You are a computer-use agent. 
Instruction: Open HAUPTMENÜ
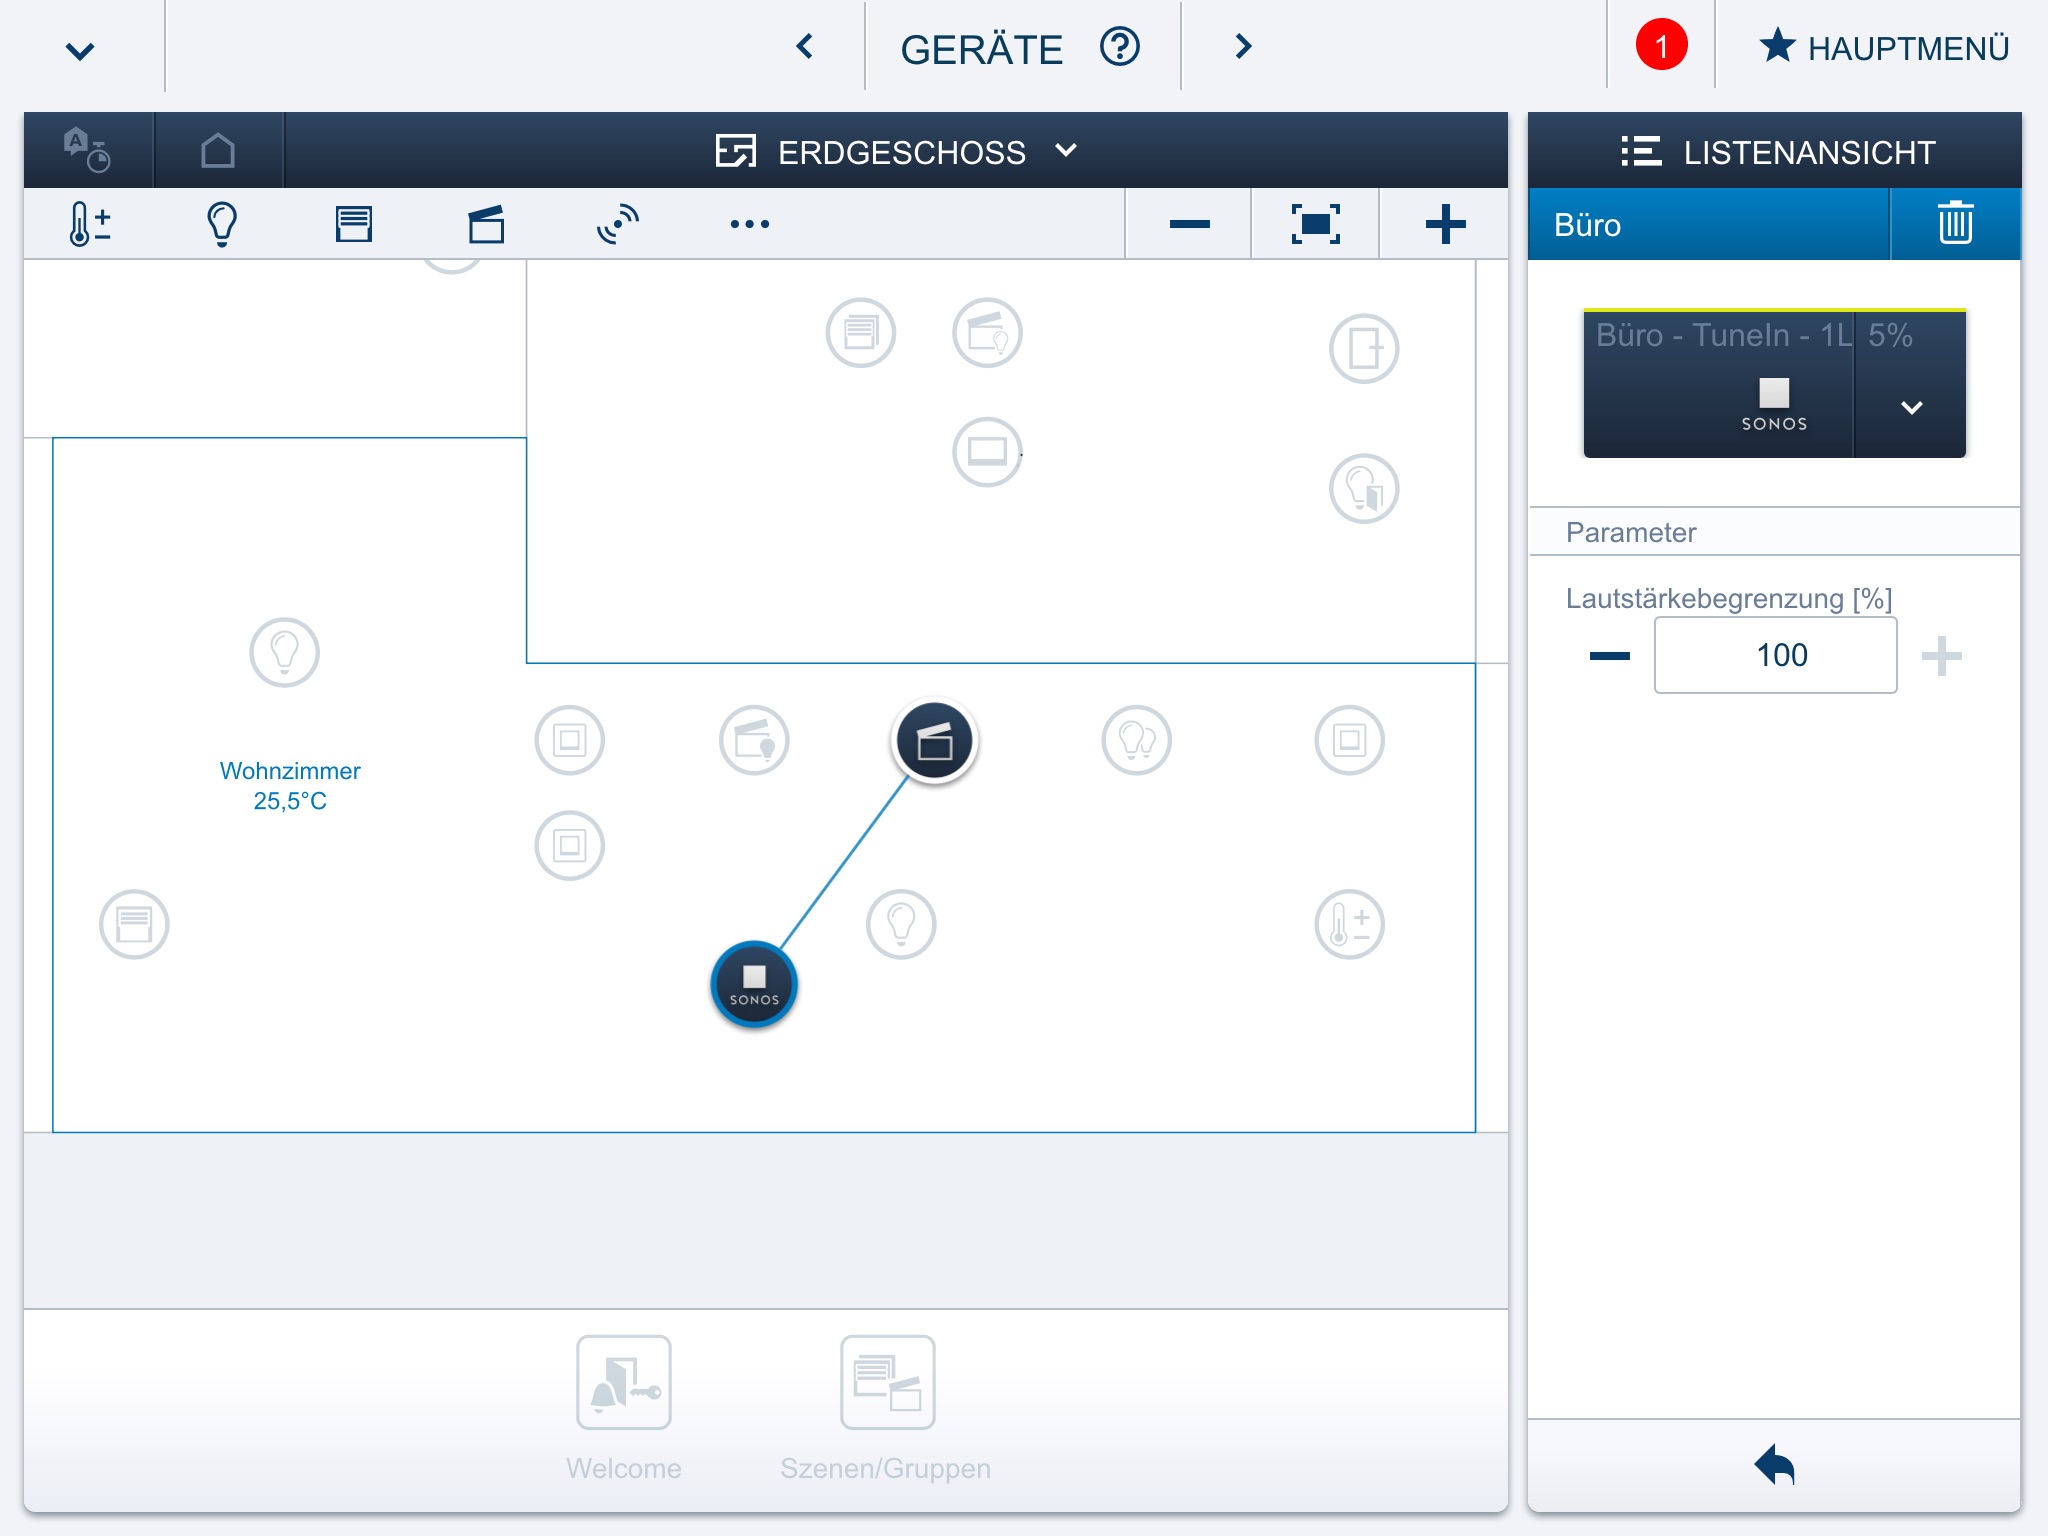point(1885,47)
